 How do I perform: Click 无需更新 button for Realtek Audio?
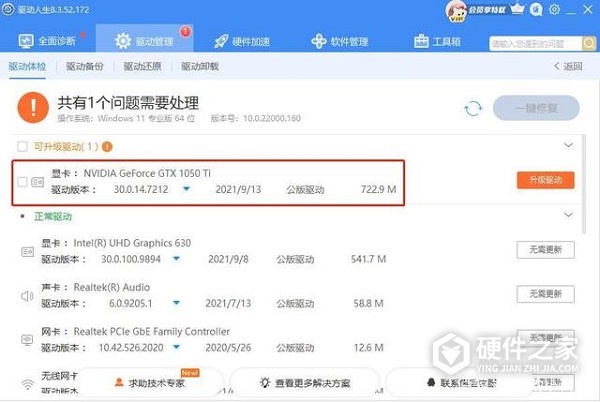[x=545, y=294]
